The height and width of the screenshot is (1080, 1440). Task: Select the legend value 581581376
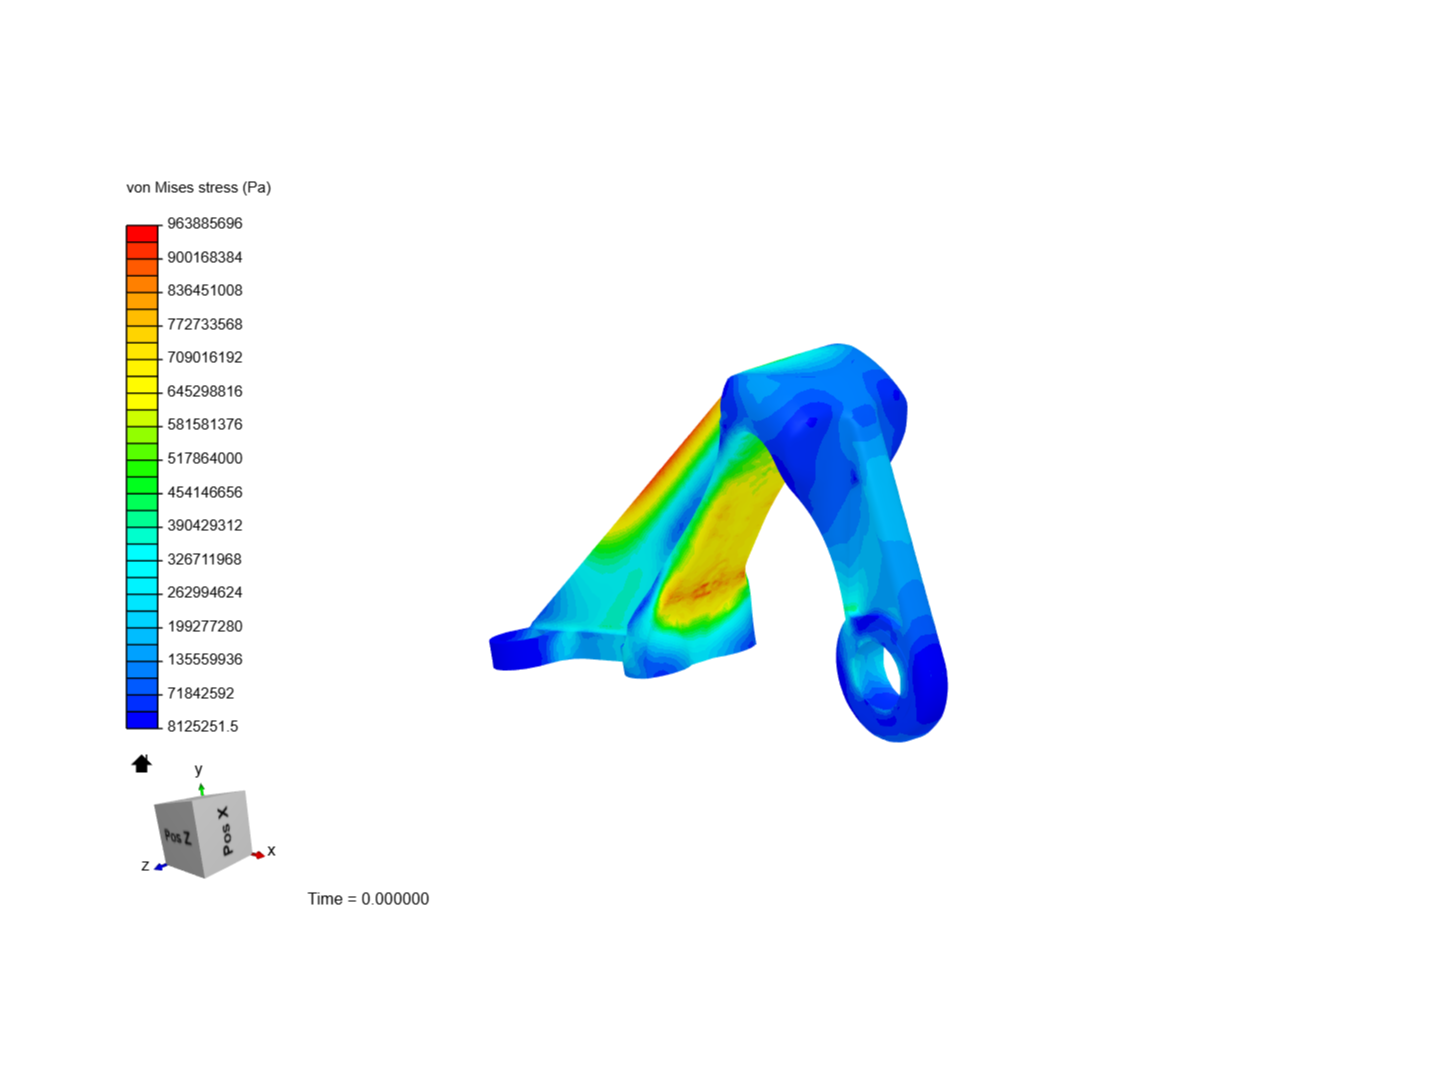click(204, 425)
